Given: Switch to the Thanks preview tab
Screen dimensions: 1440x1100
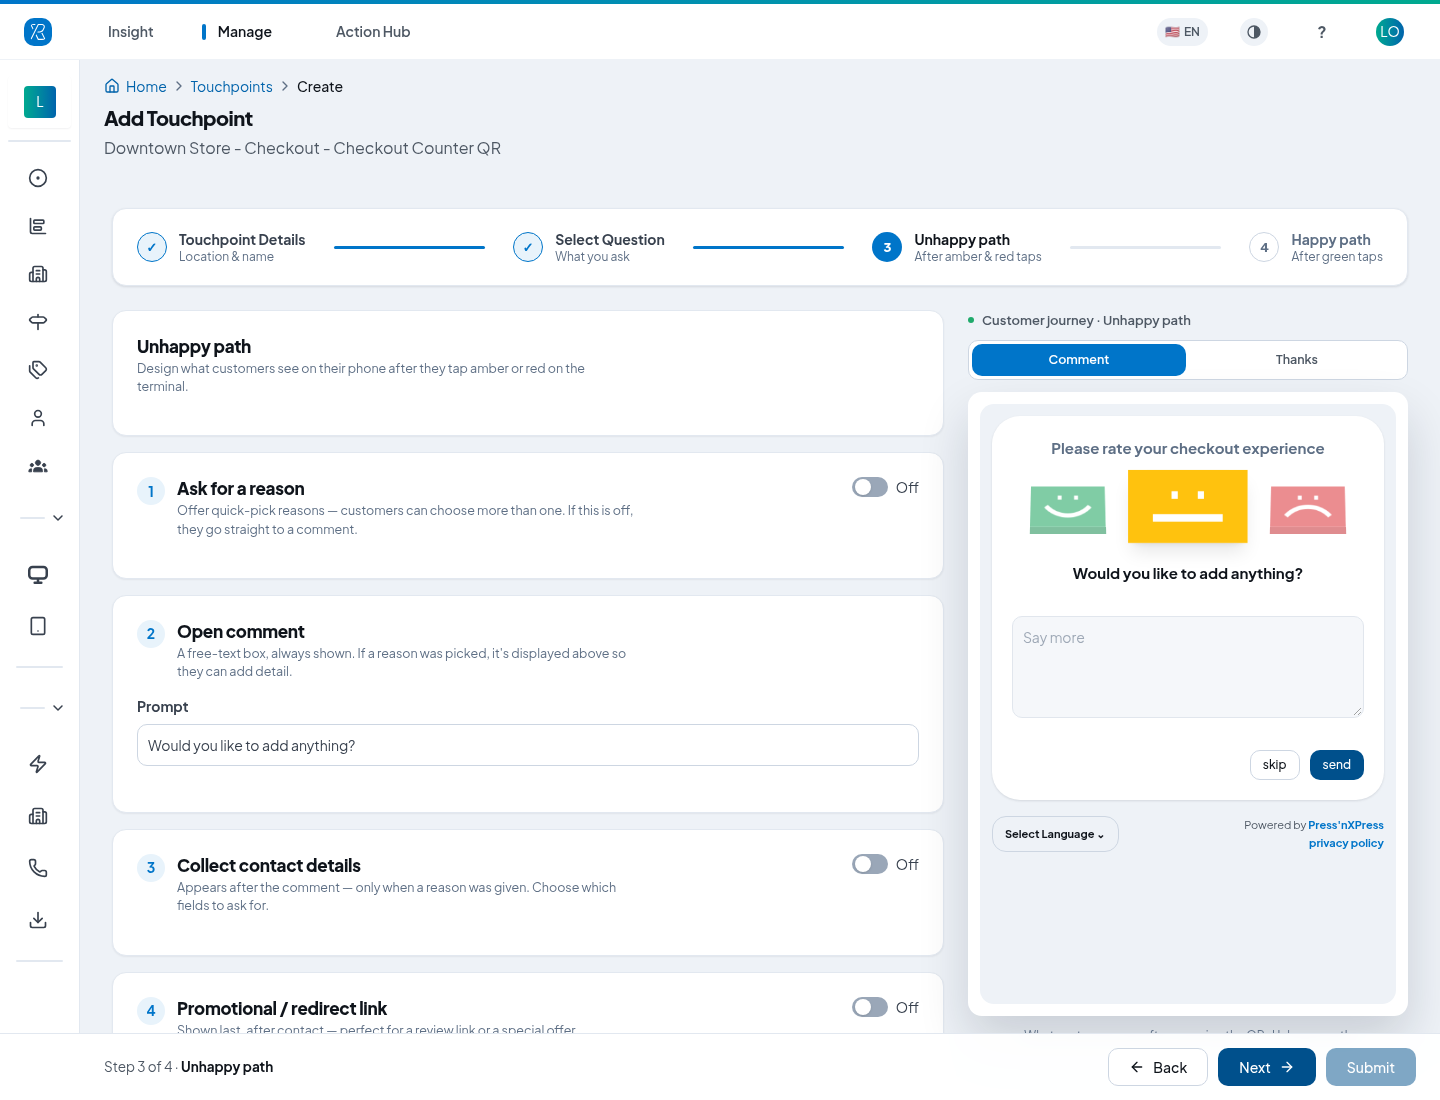Looking at the screenshot, I should [1296, 360].
